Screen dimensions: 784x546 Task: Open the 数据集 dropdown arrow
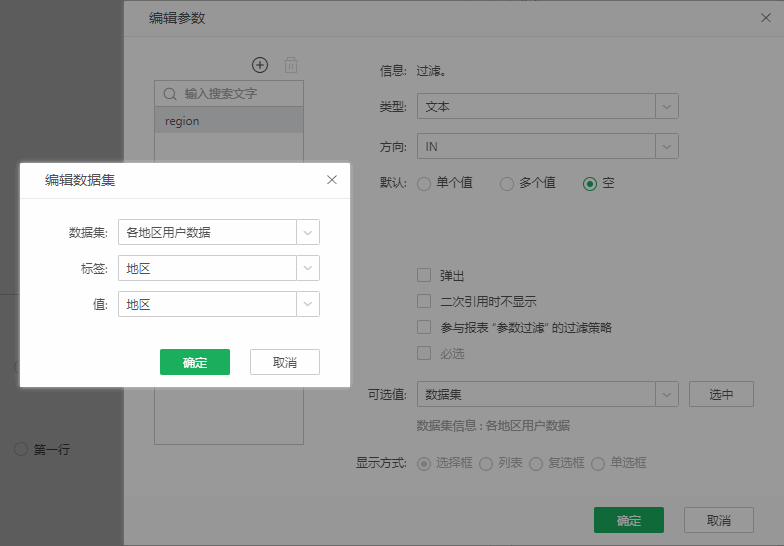308,232
